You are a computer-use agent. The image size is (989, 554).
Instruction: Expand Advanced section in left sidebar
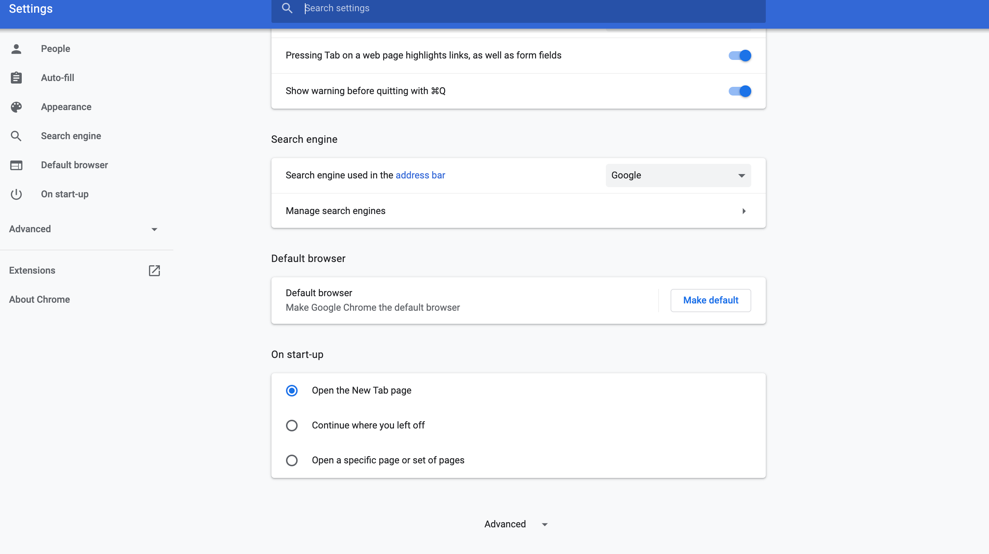84,230
